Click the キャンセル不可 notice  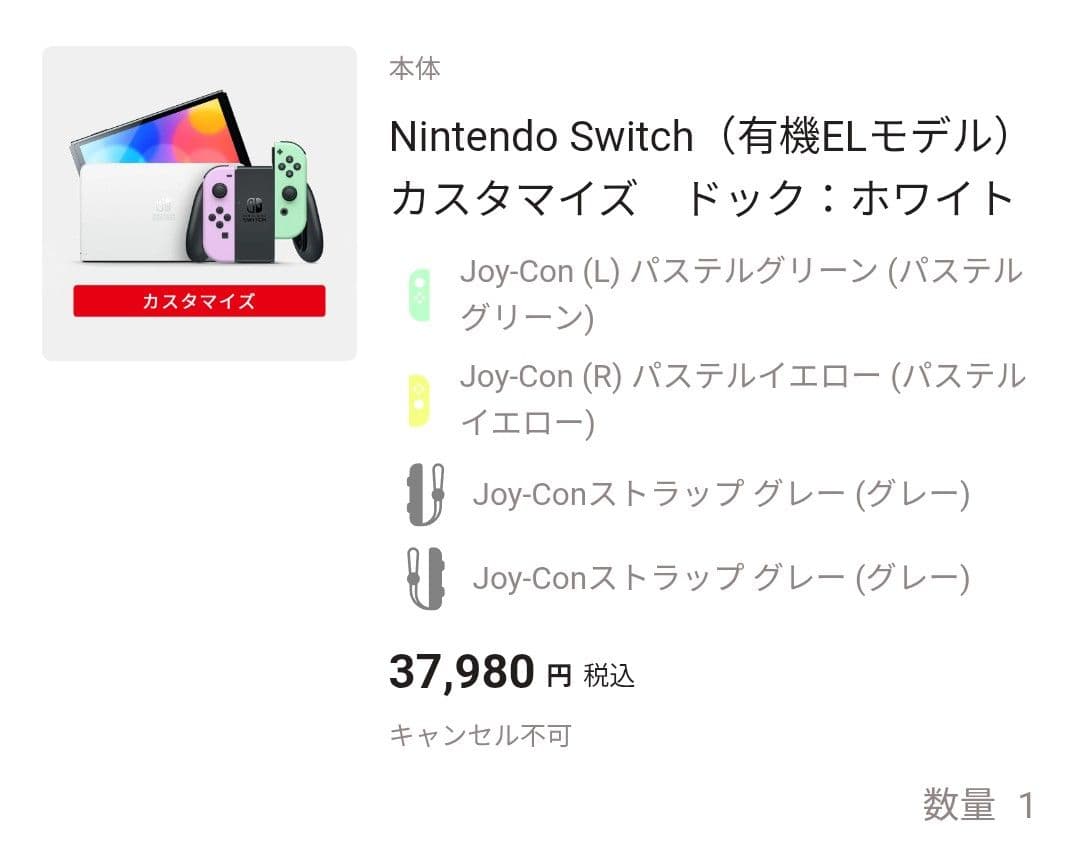point(479,736)
